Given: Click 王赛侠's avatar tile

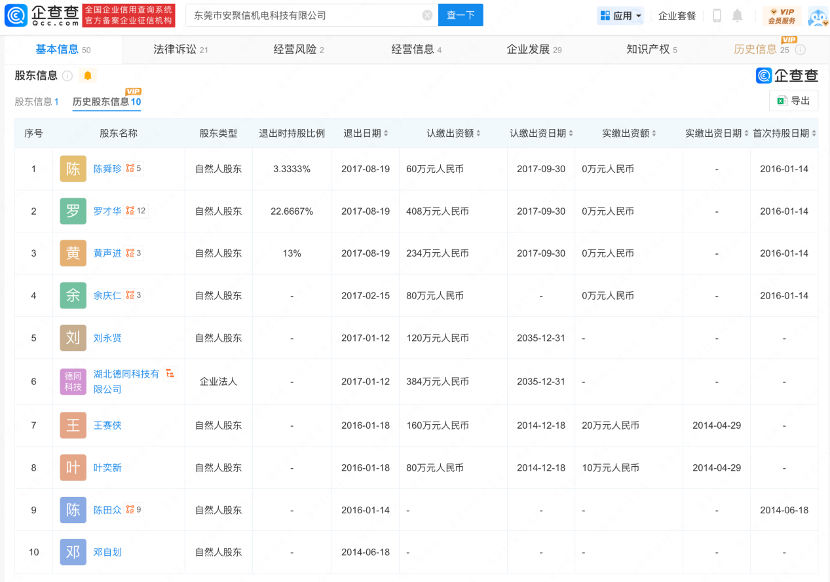Looking at the screenshot, I should (73, 425).
